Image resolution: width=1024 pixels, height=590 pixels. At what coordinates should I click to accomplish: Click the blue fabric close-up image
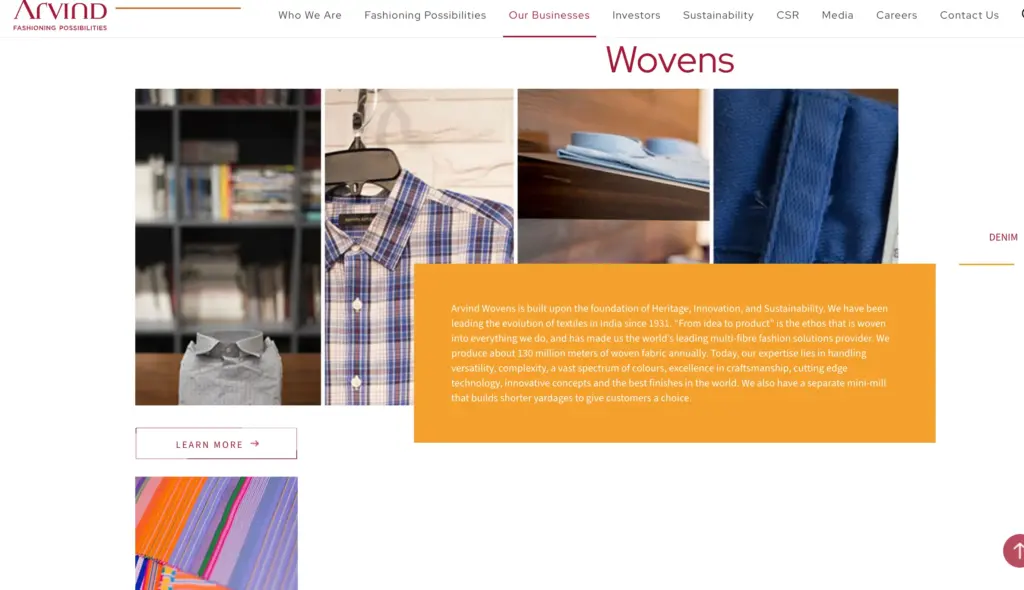pyautogui.click(x=805, y=176)
